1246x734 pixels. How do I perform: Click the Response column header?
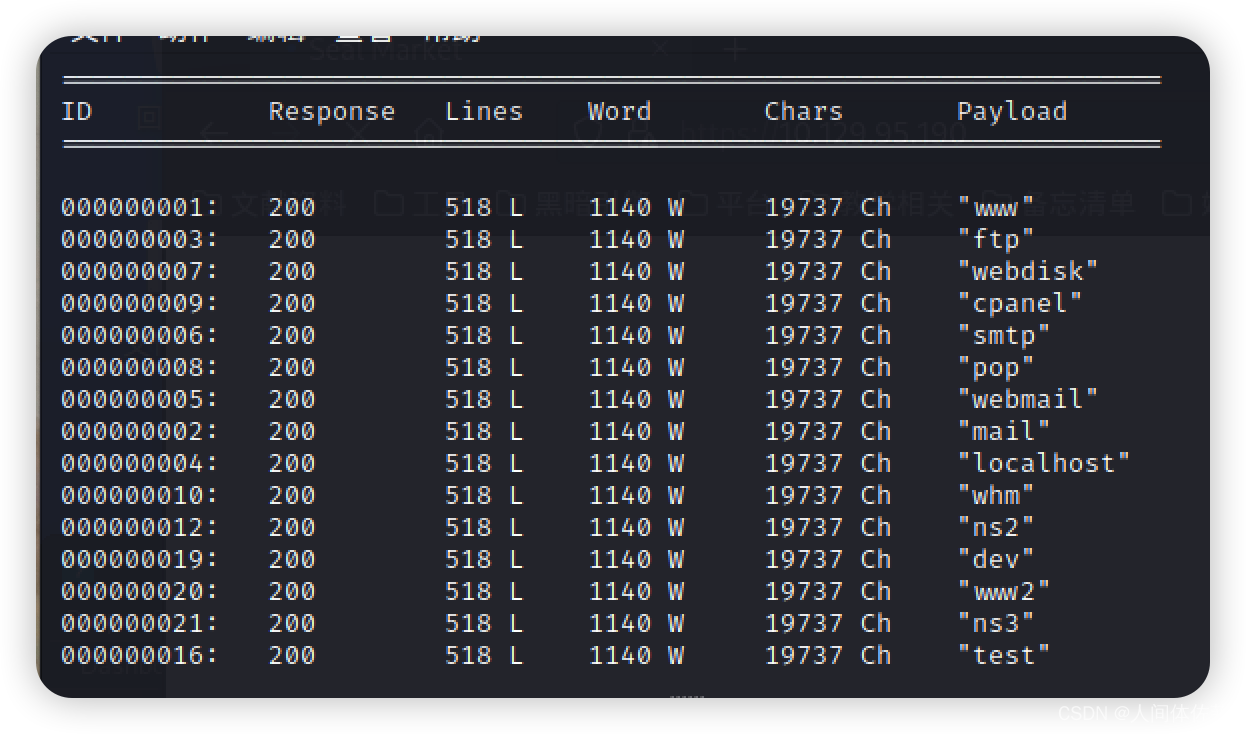click(x=332, y=111)
